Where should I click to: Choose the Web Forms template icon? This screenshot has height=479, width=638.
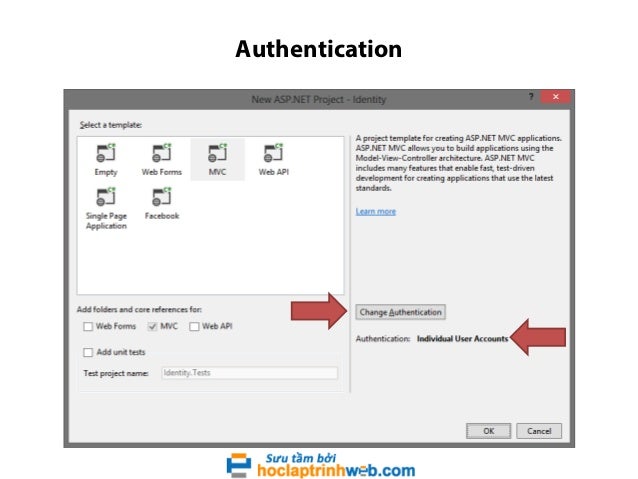(x=162, y=153)
